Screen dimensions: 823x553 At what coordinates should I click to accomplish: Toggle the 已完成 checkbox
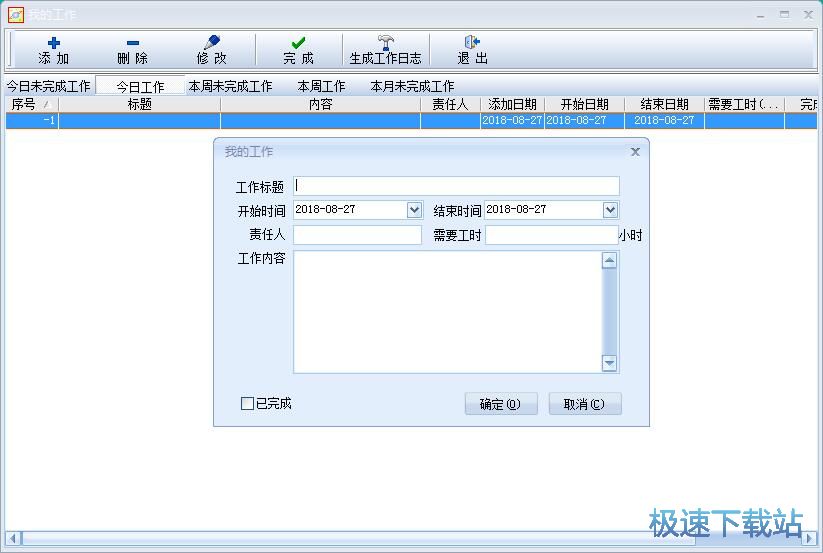pyautogui.click(x=247, y=403)
